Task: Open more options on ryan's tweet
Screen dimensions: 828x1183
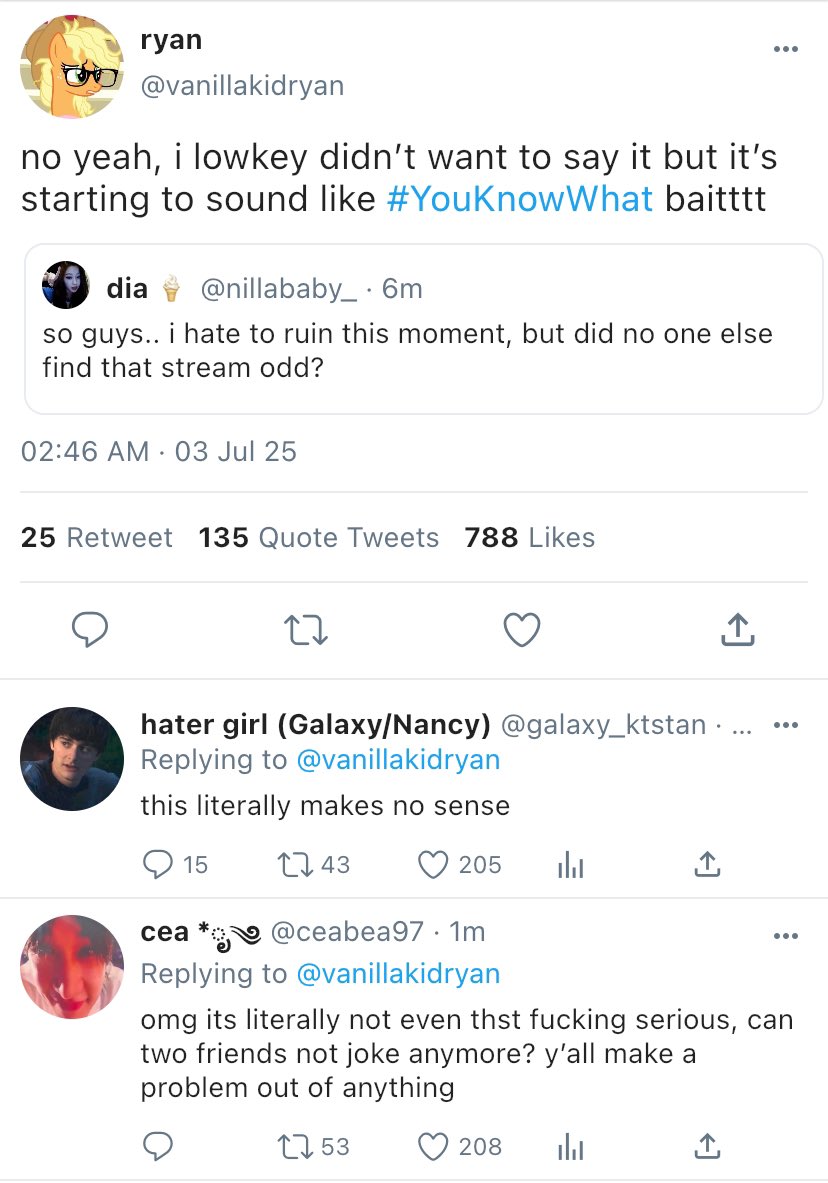Action: pyautogui.click(x=786, y=49)
